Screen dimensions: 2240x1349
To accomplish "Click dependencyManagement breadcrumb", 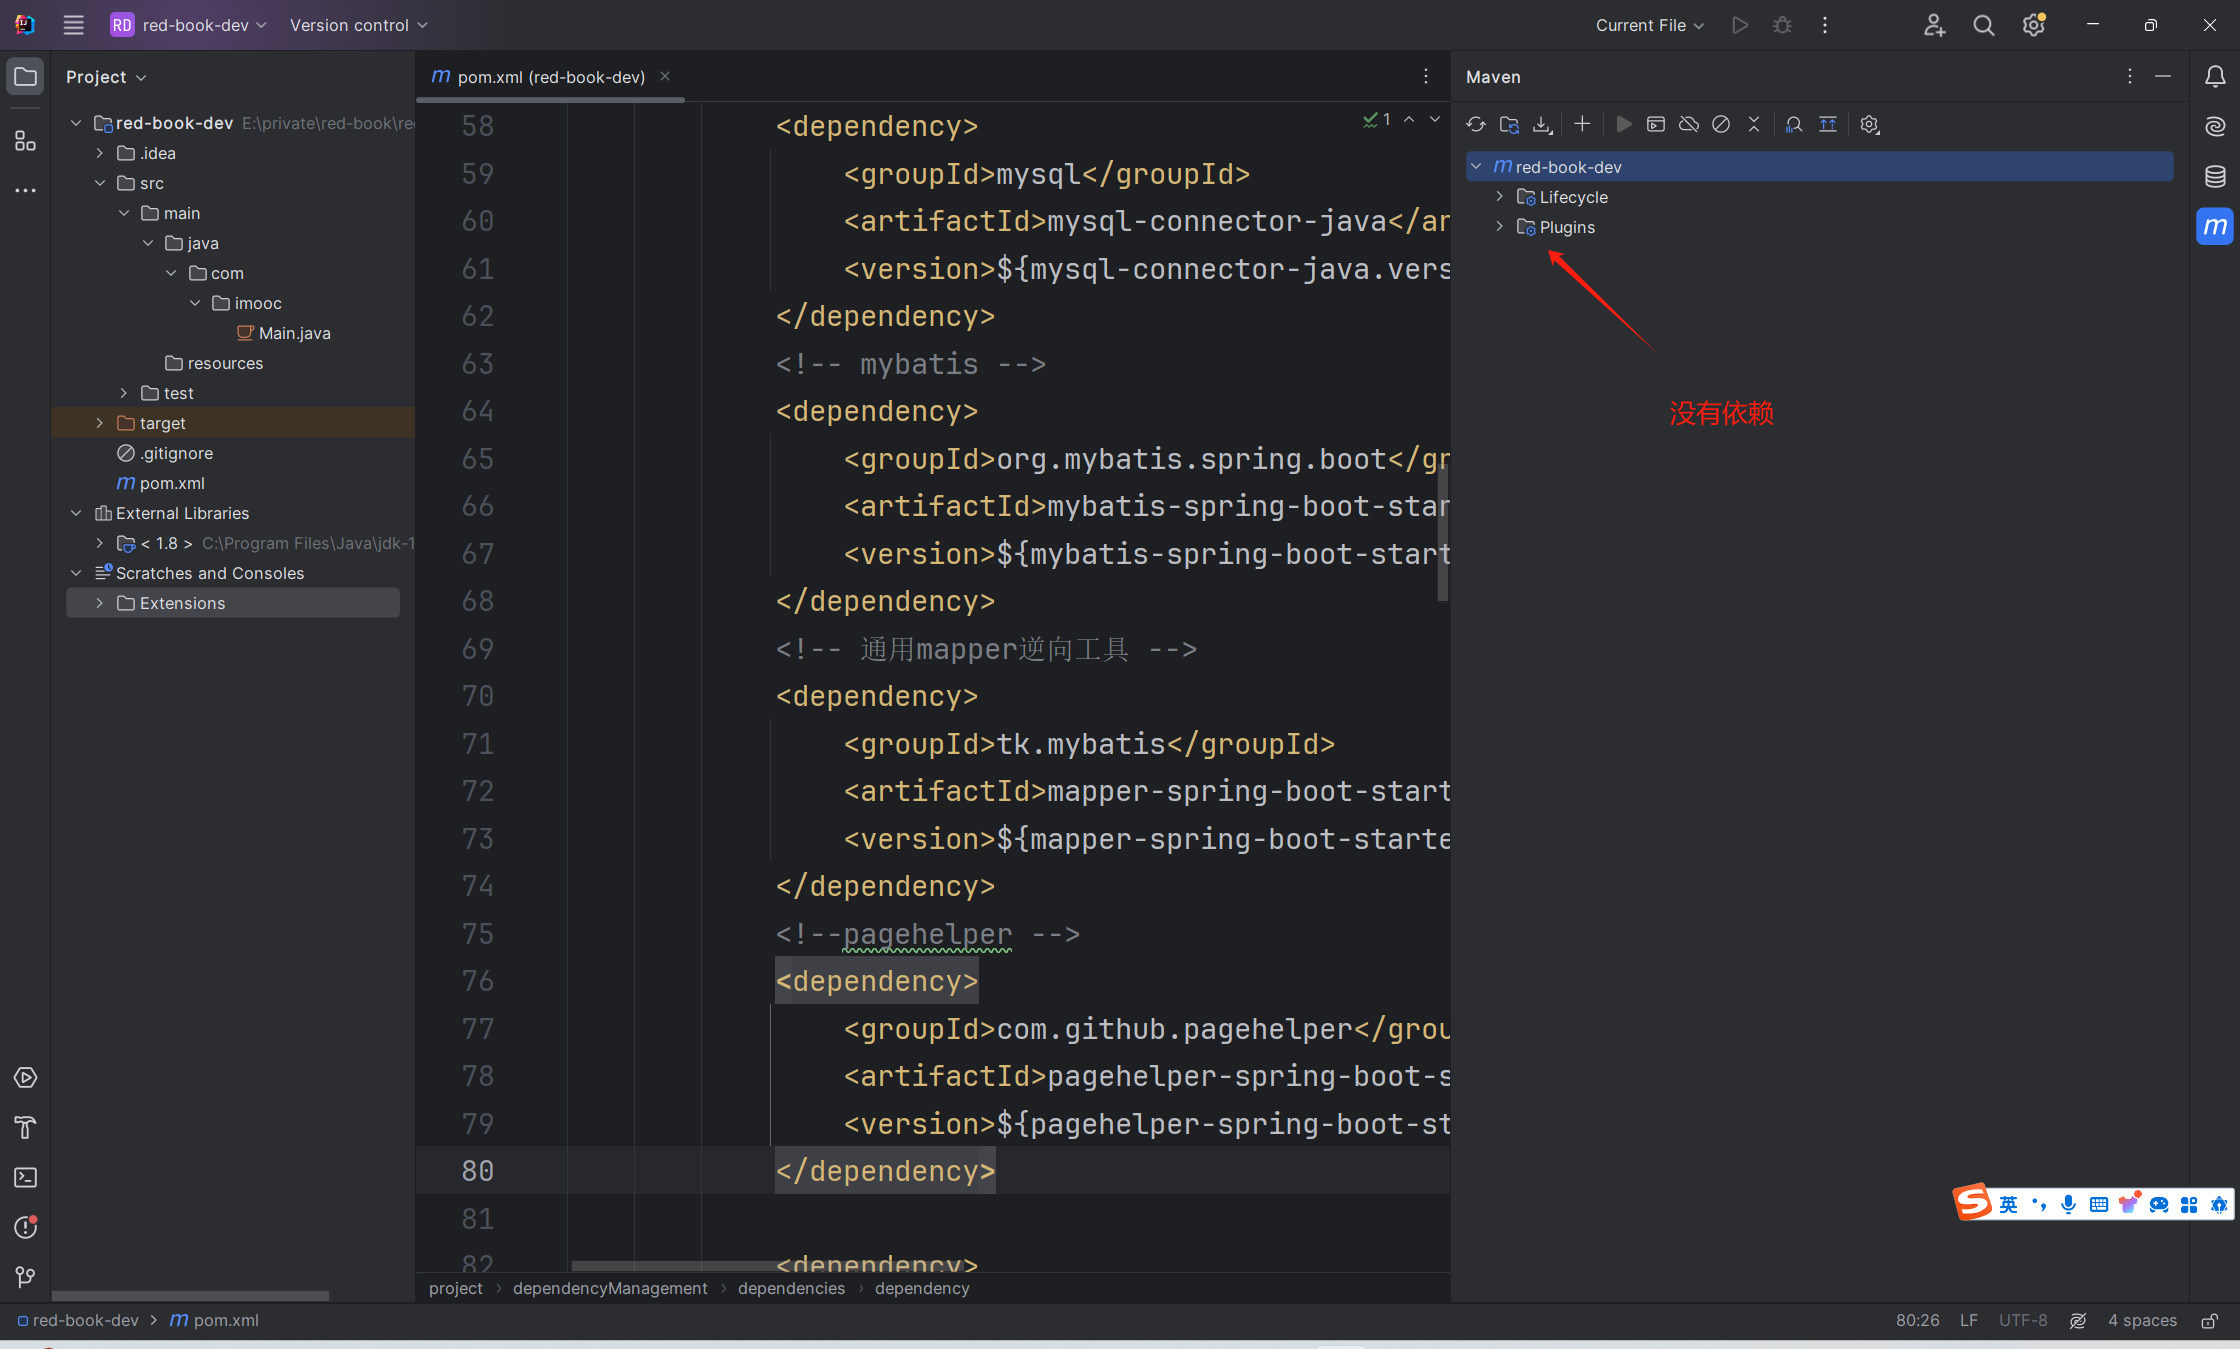I will [x=610, y=1288].
